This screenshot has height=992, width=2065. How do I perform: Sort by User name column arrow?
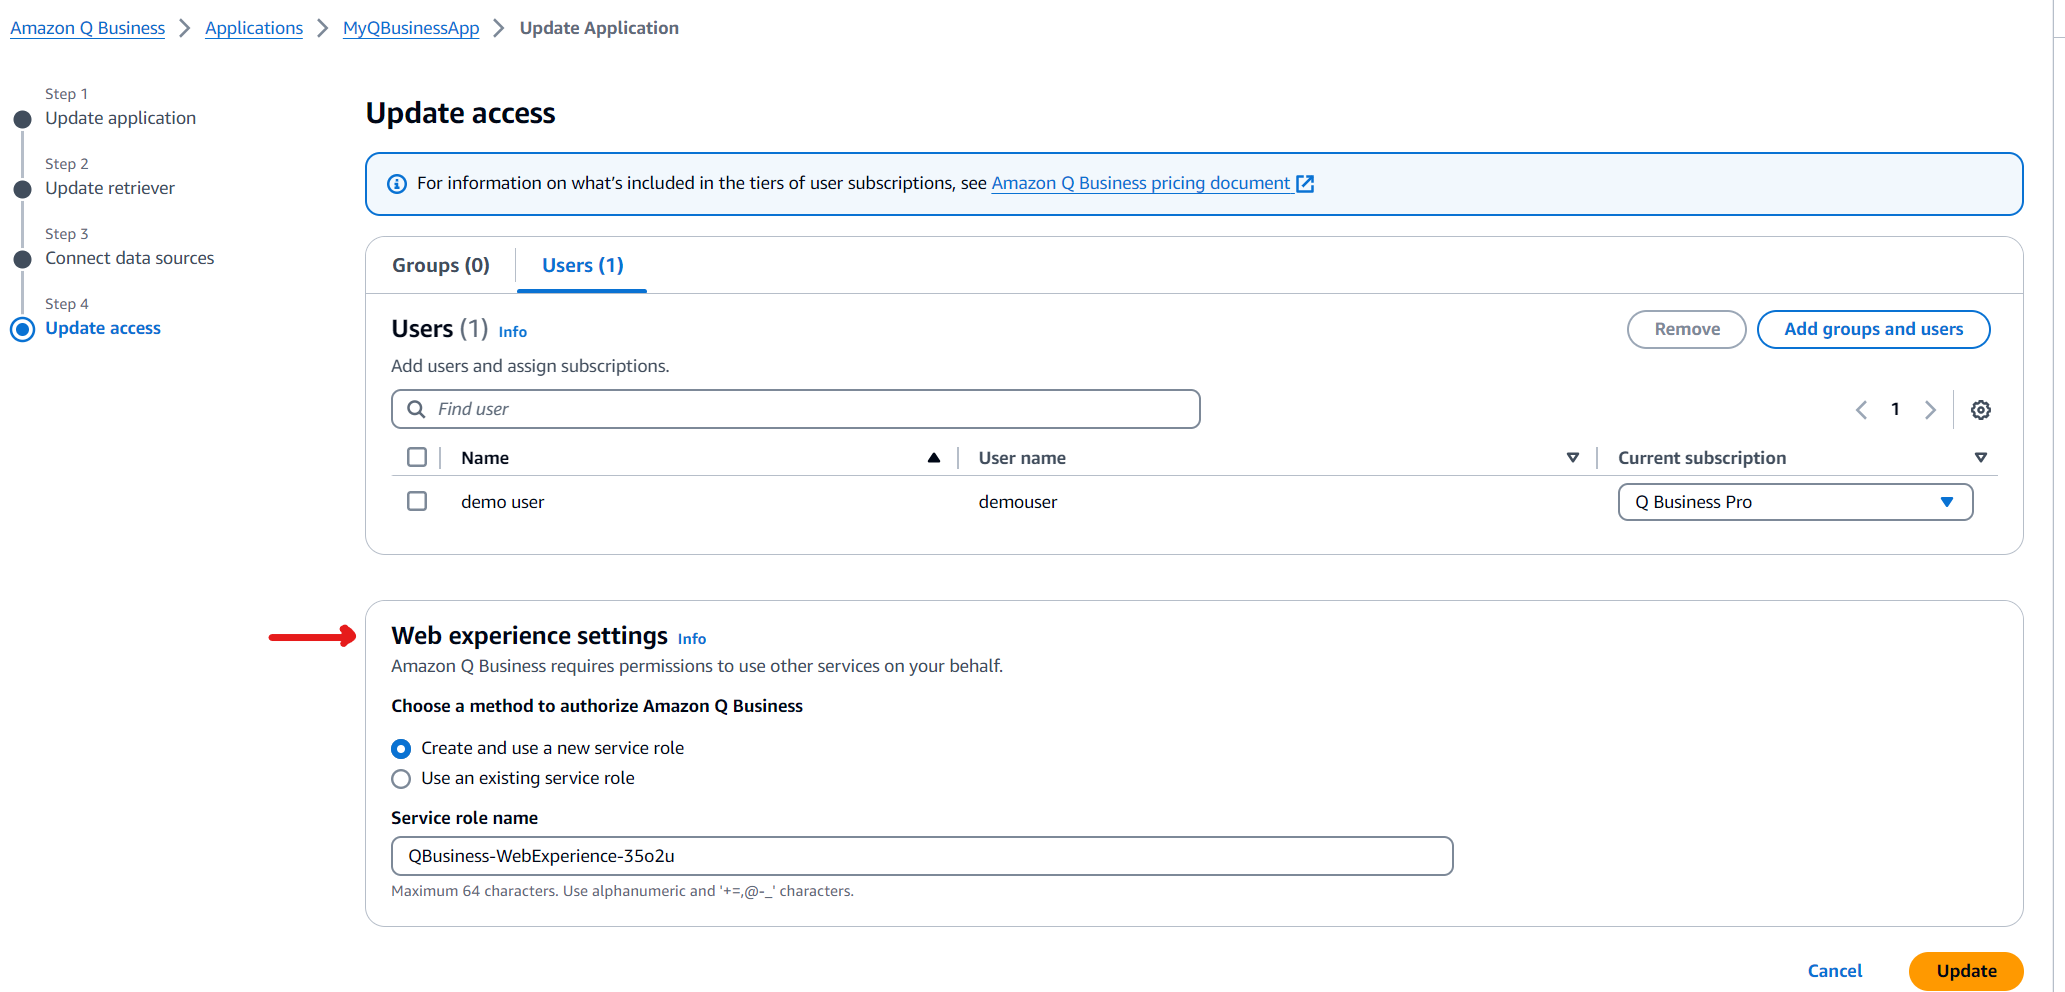pos(1572,458)
